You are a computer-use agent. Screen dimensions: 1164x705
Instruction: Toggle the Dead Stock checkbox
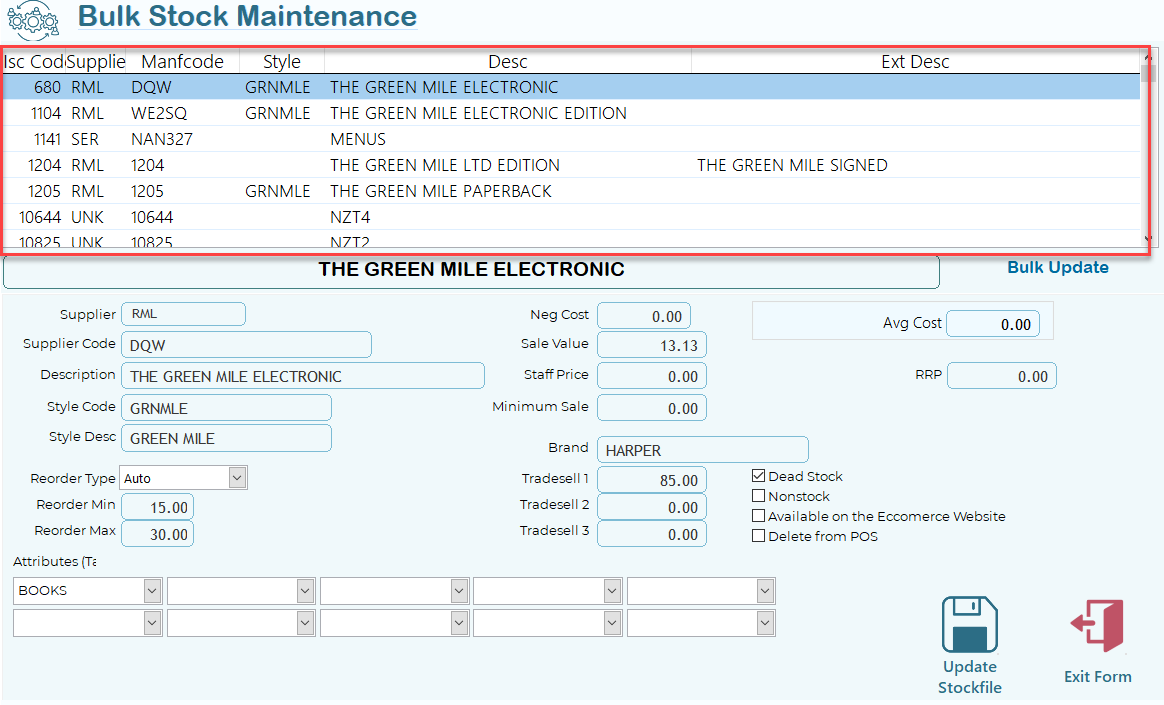click(759, 476)
